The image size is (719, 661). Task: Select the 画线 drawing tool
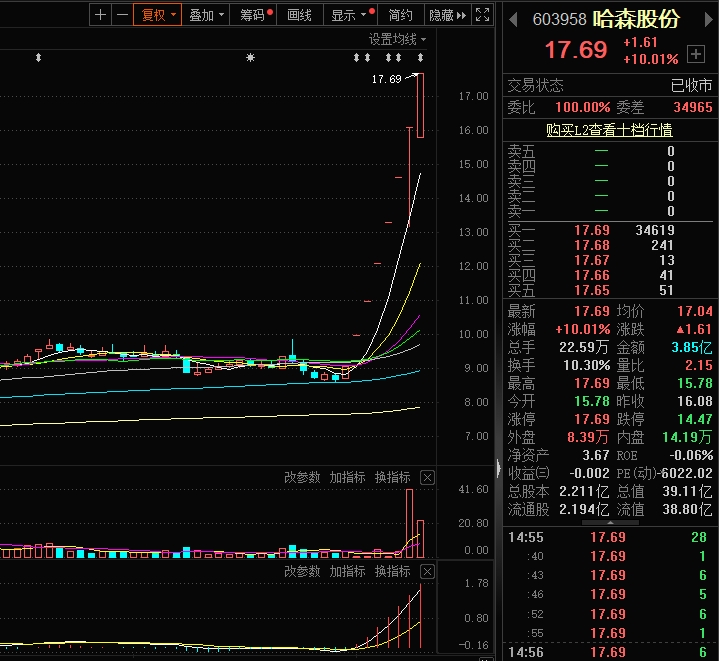(299, 15)
